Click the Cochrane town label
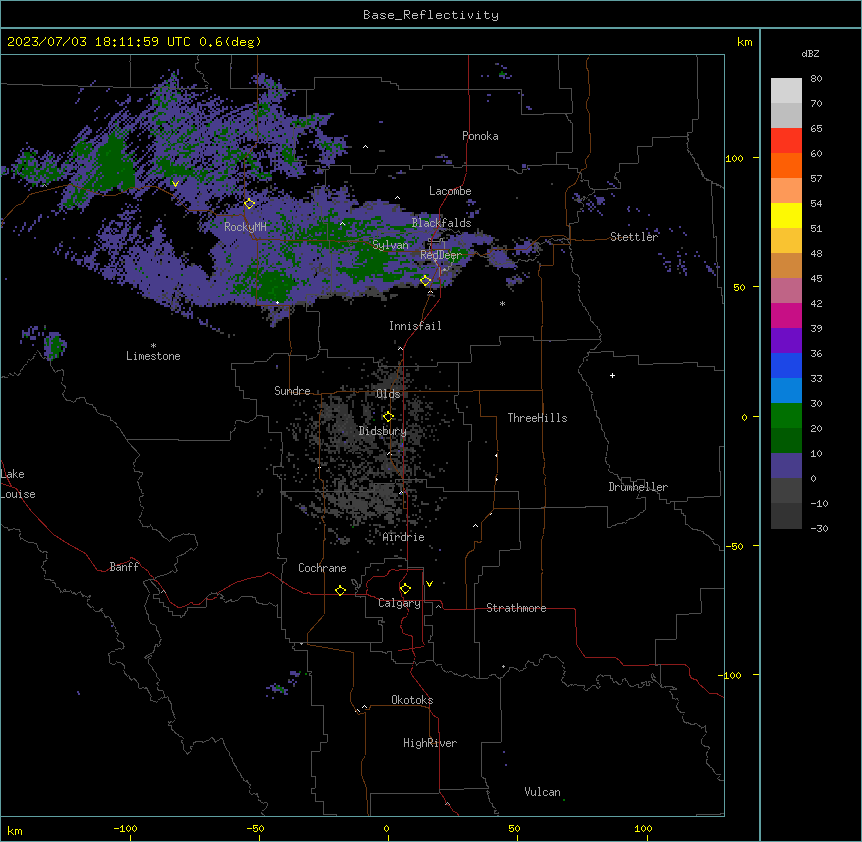862x842 pixels. pyautogui.click(x=322, y=568)
